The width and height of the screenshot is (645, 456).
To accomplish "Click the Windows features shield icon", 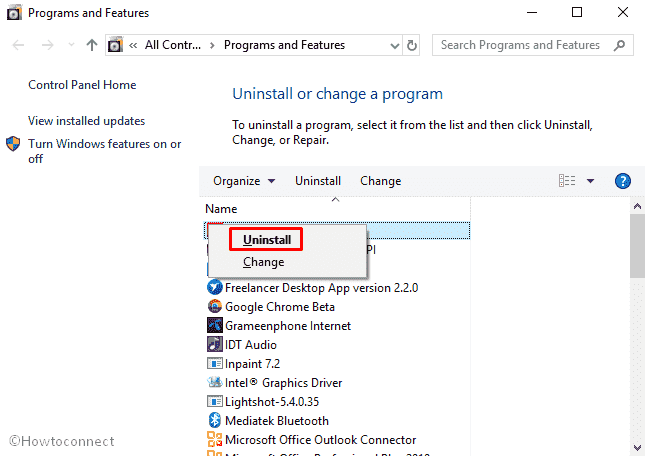I will [x=13, y=144].
